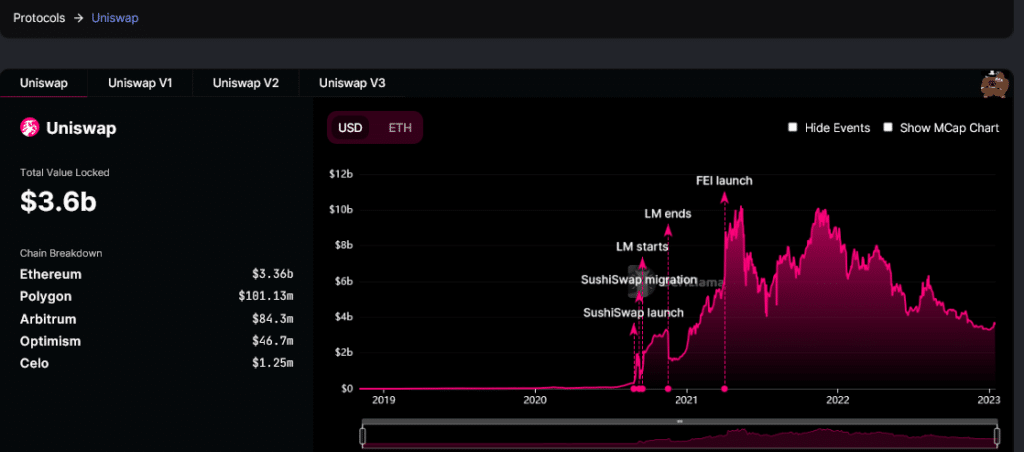Click the top grip of the range slider
The image size is (1024, 452).
click(680, 422)
